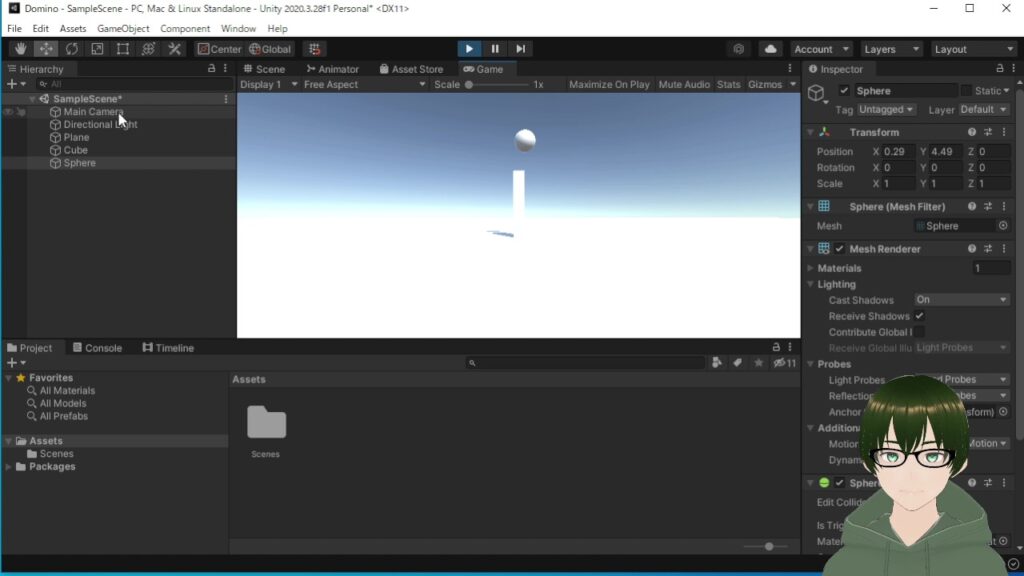Select the Hand tool in toolbar
Viewport: 1024px width, 576px height.
coord(20,49)
